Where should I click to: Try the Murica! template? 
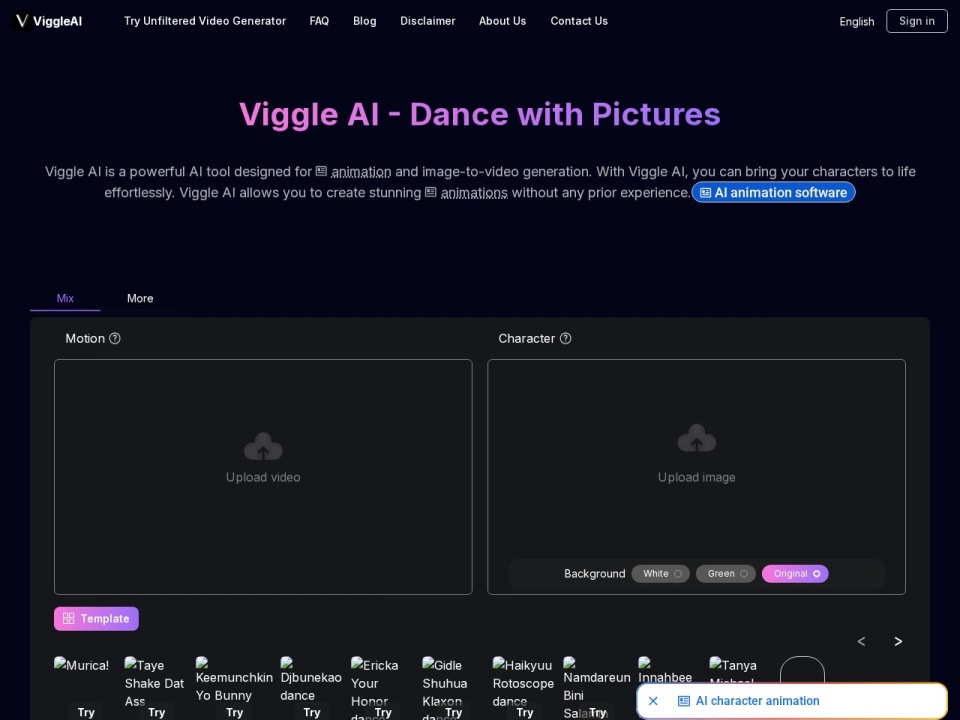(x=86, y=712)
